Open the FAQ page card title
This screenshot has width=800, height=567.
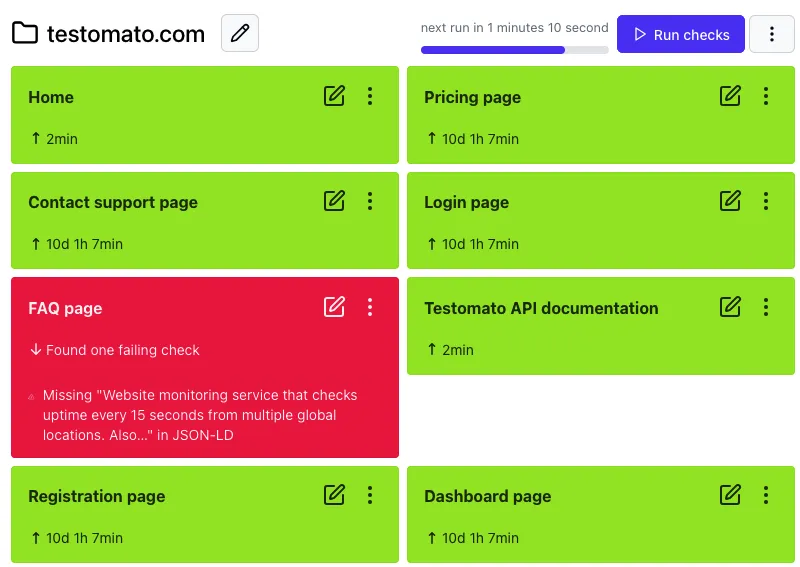[65, 308]
